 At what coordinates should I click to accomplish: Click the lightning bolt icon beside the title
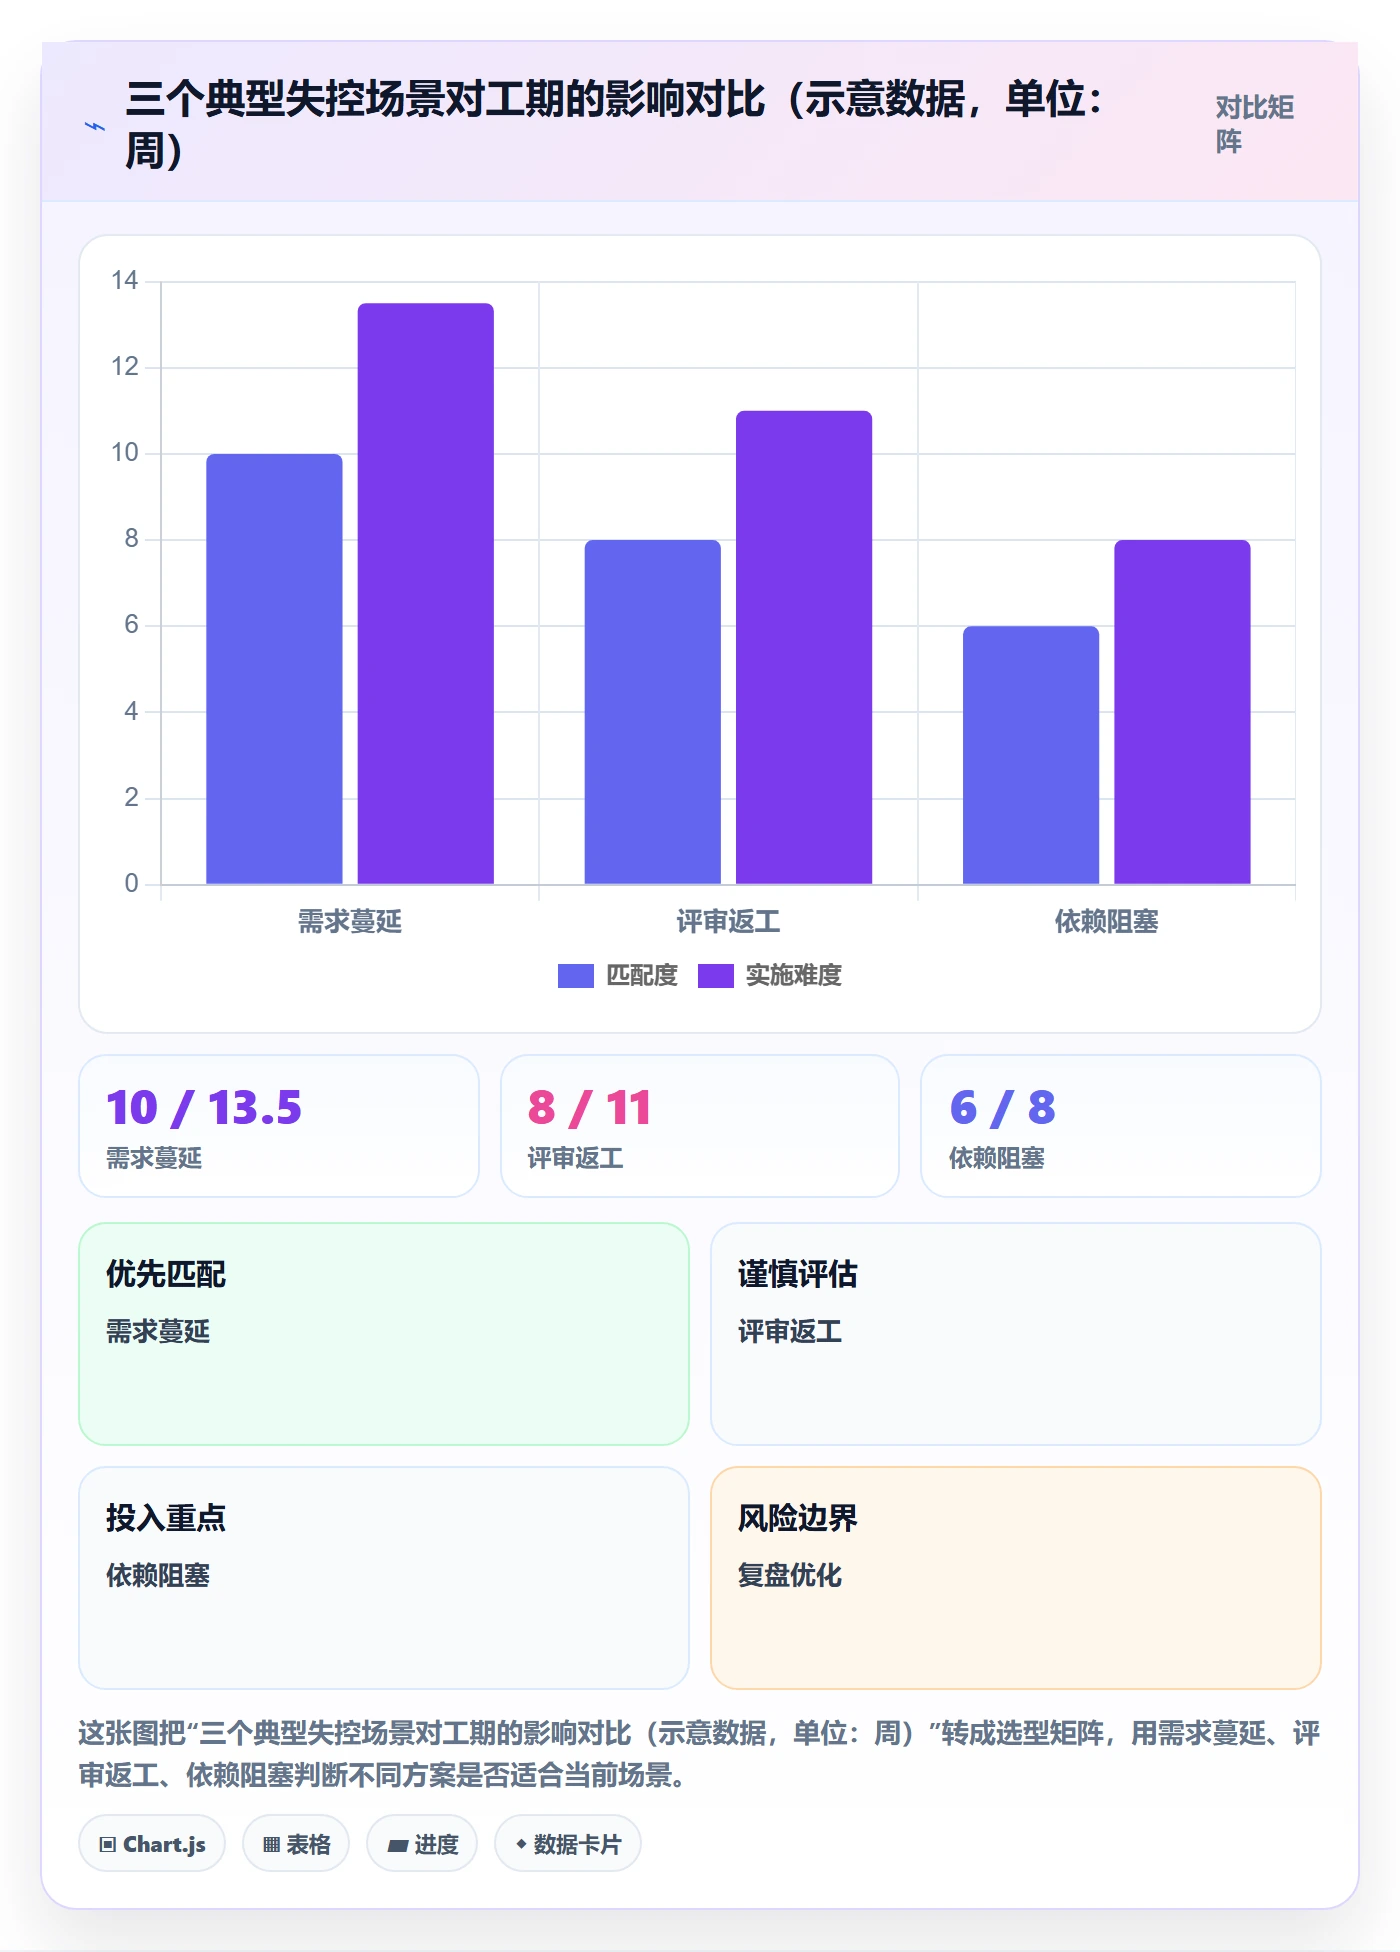[x=94, y=126]
